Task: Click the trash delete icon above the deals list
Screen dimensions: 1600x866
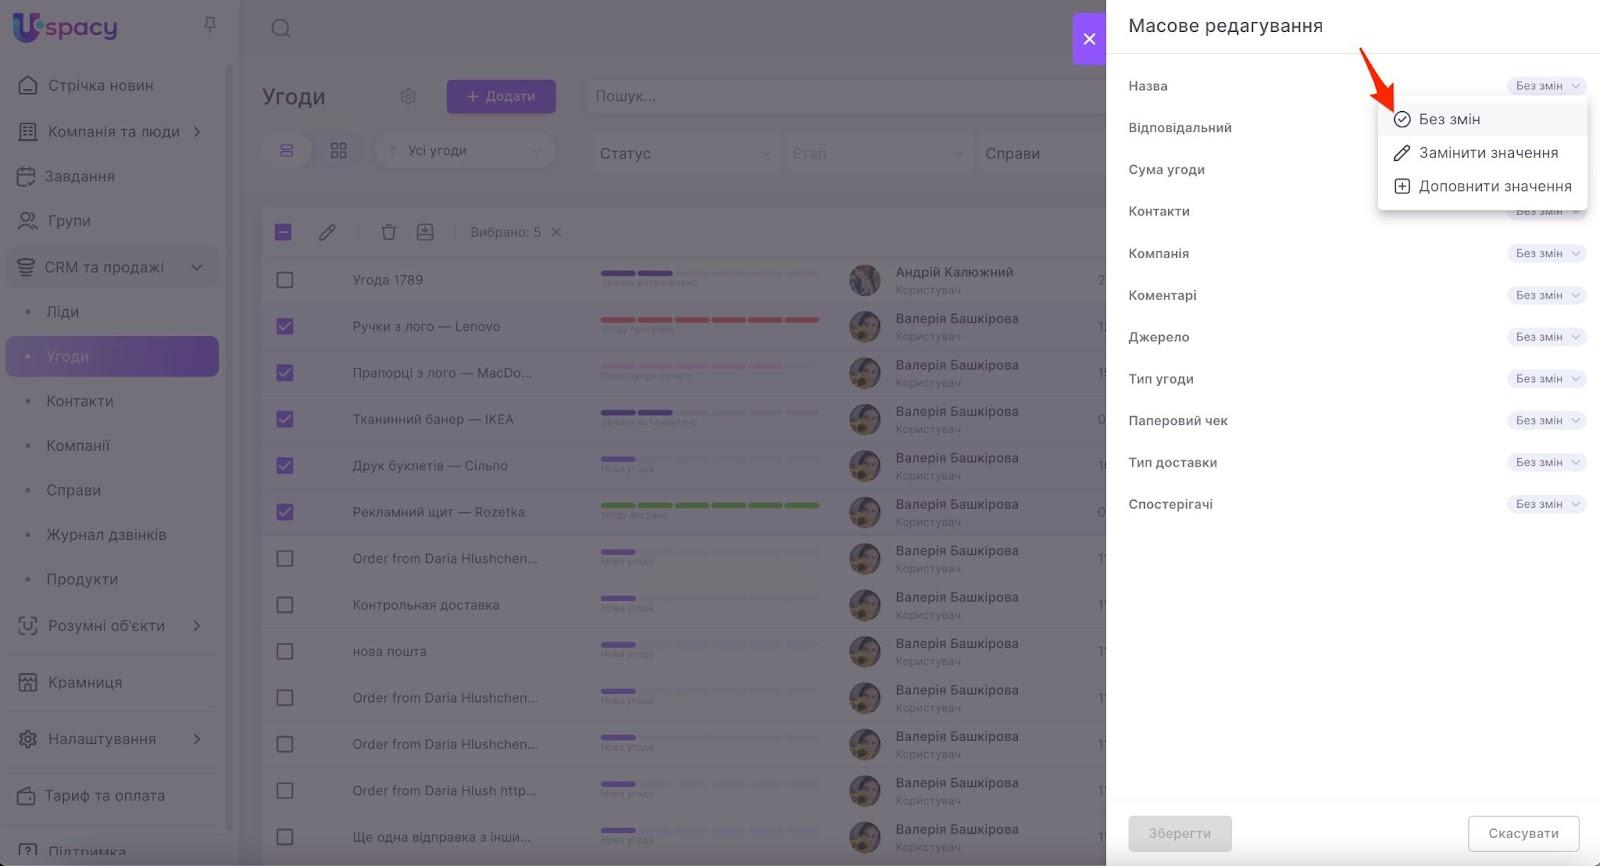Action: [388, 232]
